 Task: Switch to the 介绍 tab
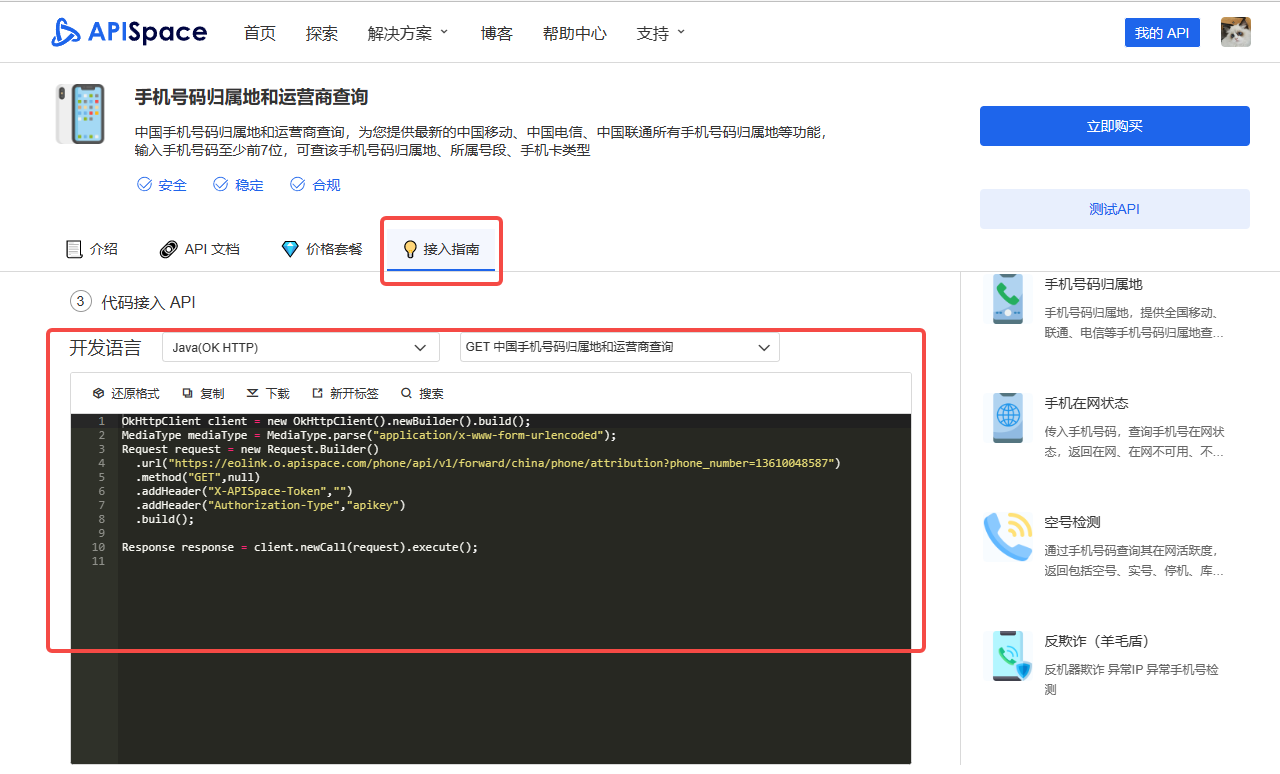[92, 249]
